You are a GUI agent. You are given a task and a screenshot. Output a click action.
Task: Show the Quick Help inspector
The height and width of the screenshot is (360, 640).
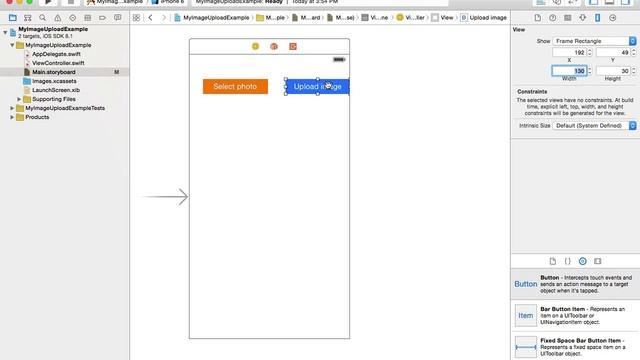click(x=552, y=18)
